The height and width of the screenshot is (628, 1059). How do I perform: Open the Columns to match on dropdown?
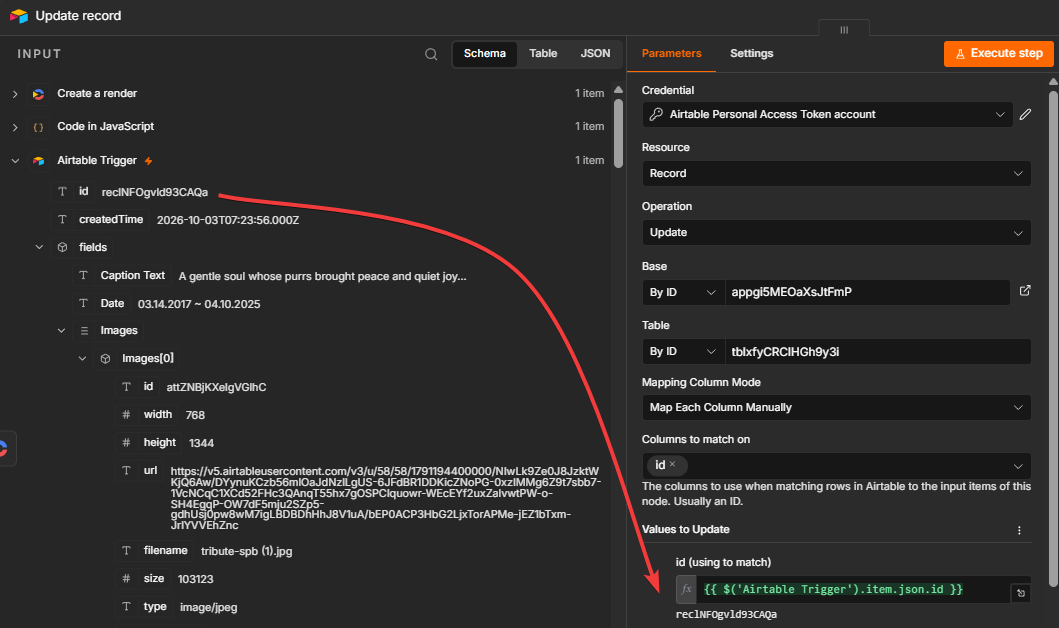(836, 465)
